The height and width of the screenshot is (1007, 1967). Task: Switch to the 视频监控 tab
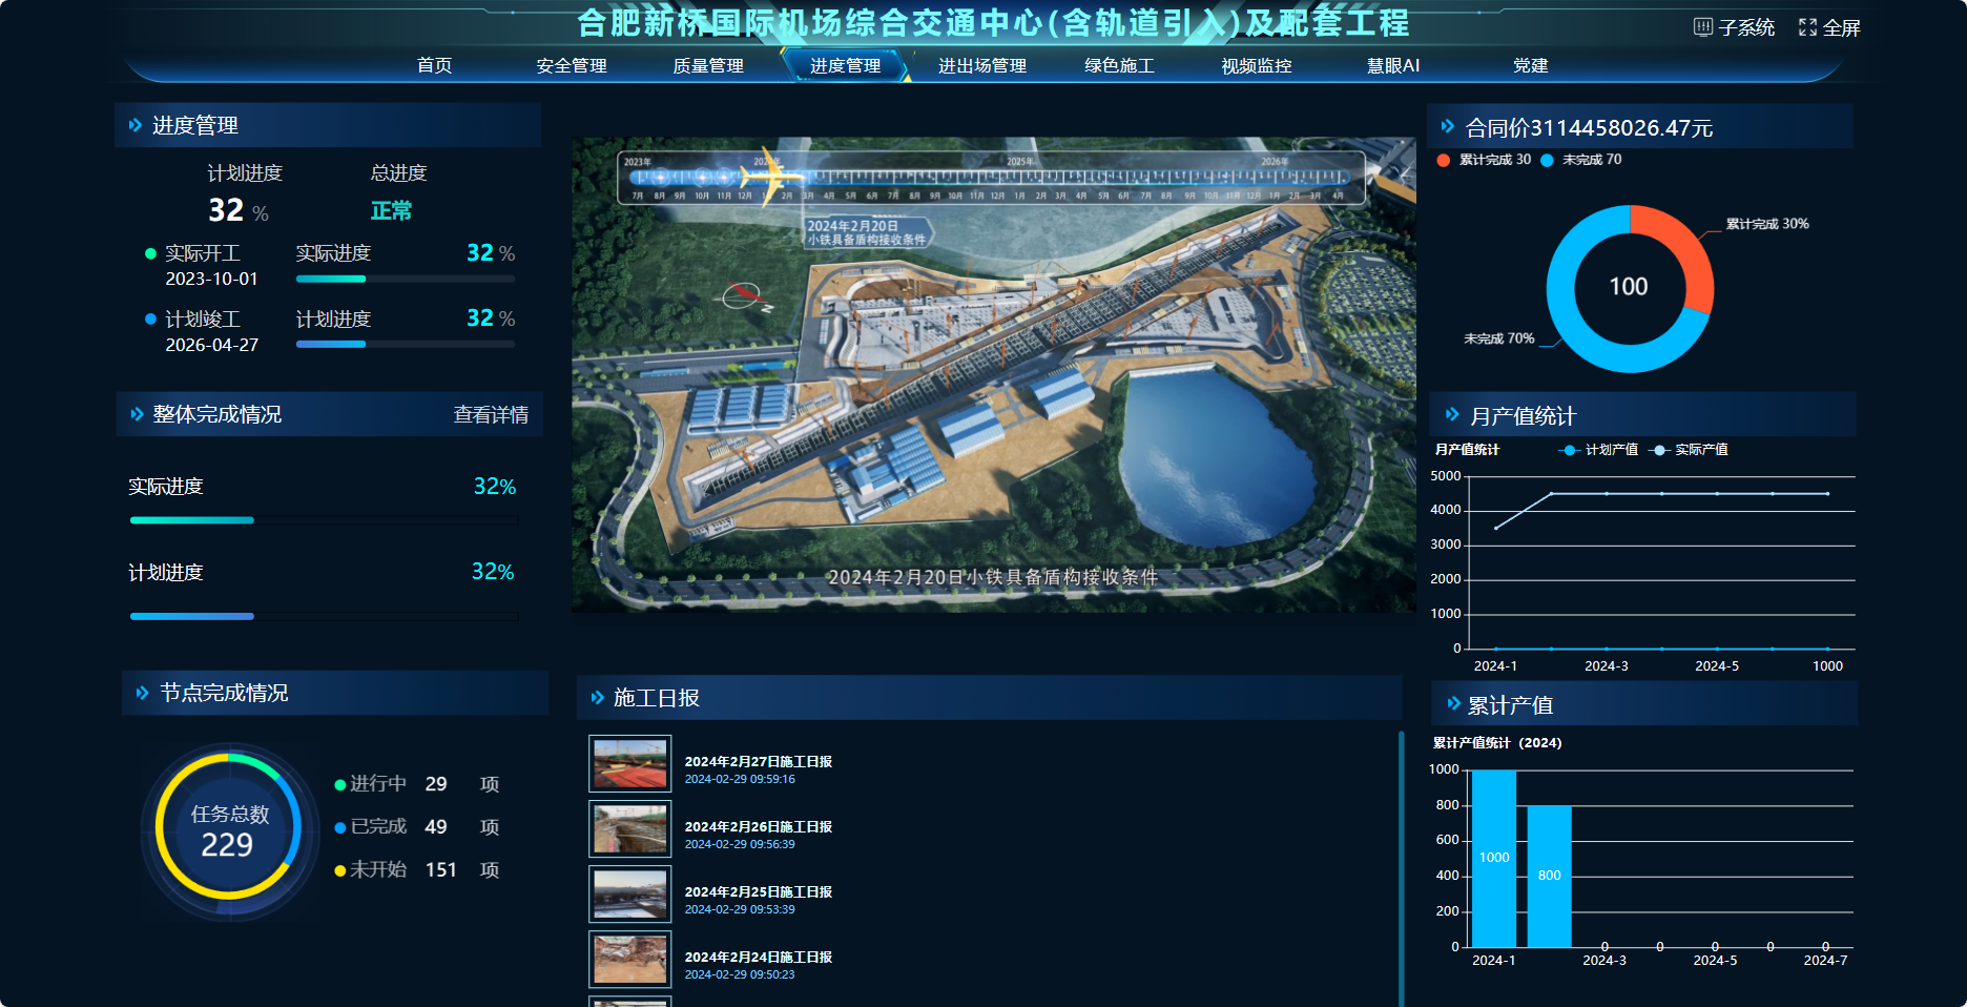tap(1256, 66)
